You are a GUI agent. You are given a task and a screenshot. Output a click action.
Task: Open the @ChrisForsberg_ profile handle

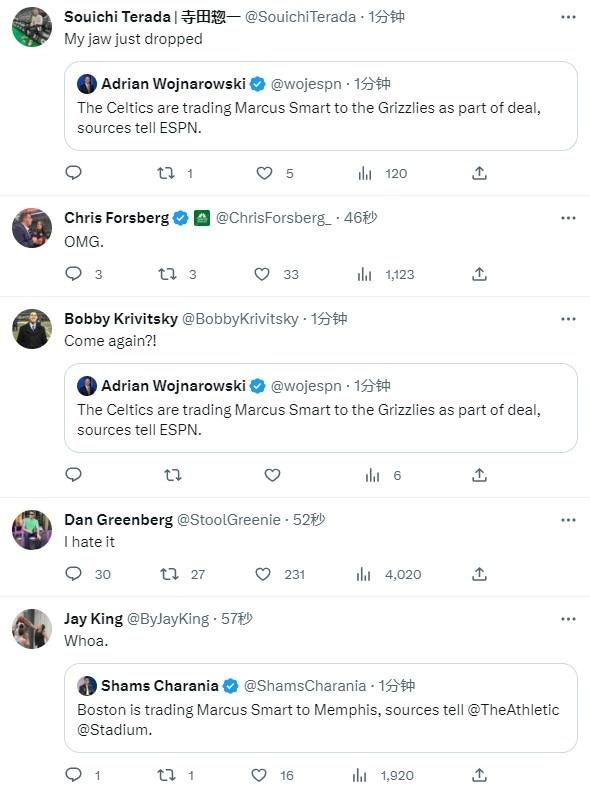(273, 218)
